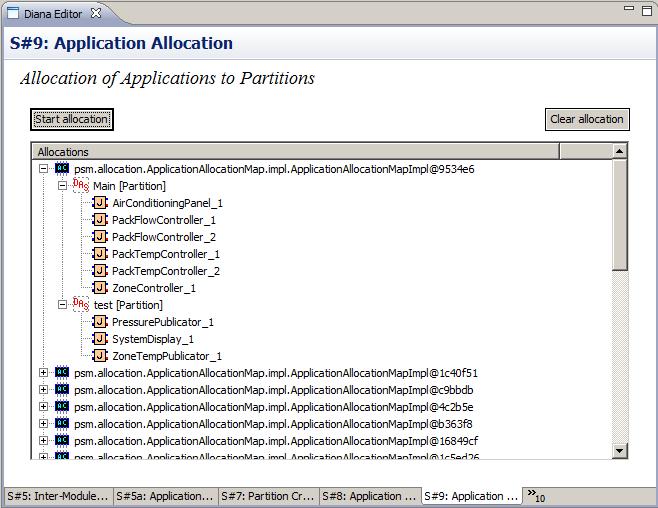This screenshot has height=508, width=658.
Task: Click the J icon of ZoneController_1
Action: point(100,288)
